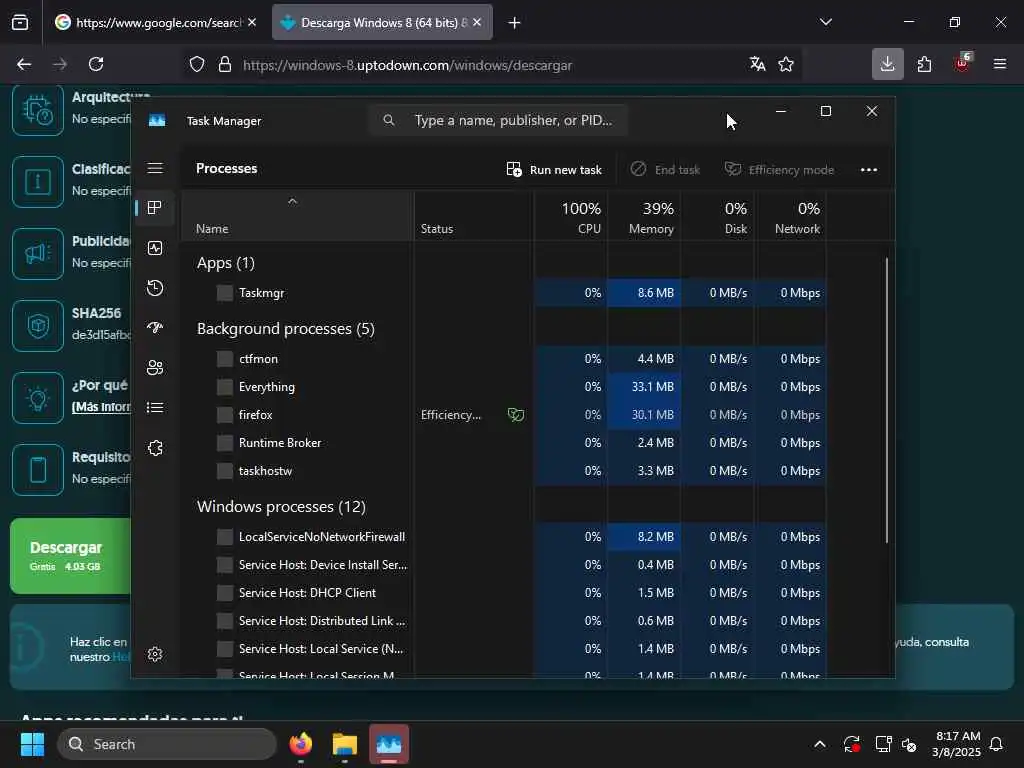Select the Processes sidebar icon
1024x768 pixels.
155,208
